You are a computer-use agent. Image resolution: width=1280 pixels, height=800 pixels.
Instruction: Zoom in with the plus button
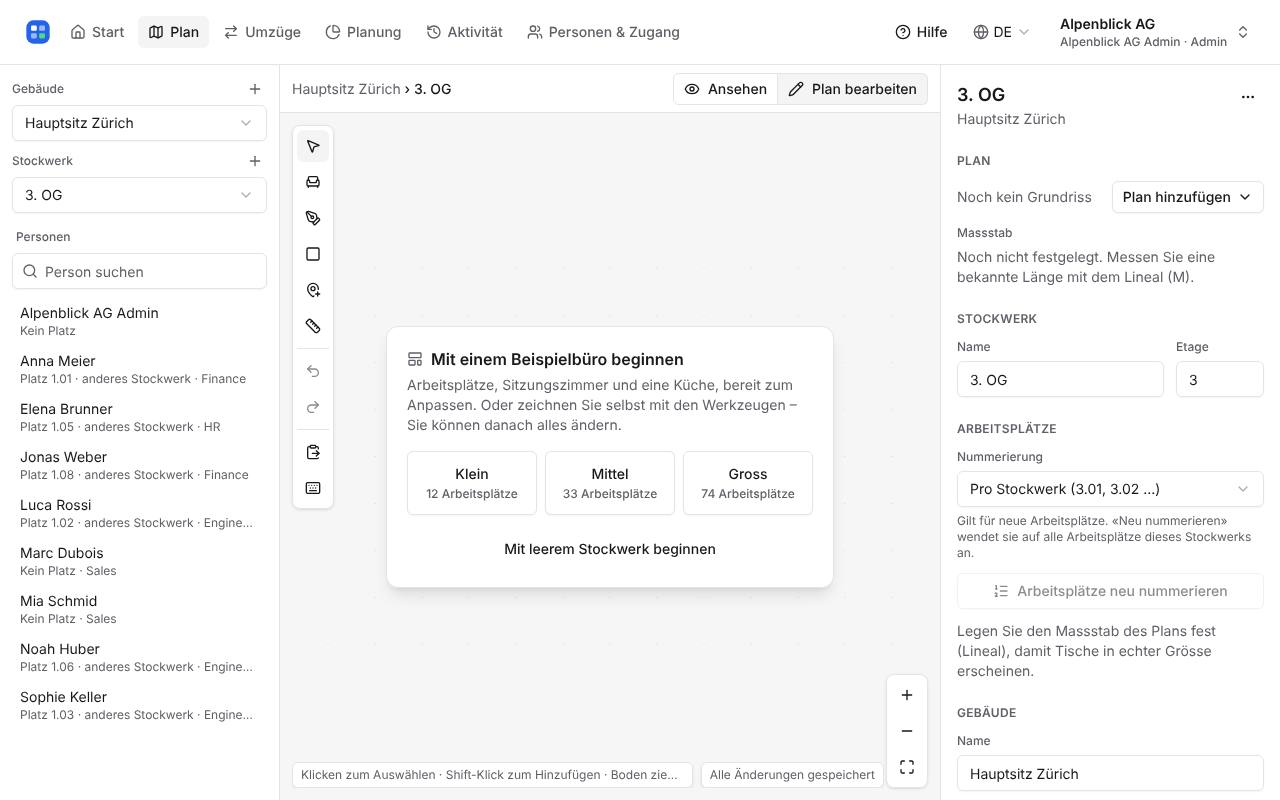(907, 695)
